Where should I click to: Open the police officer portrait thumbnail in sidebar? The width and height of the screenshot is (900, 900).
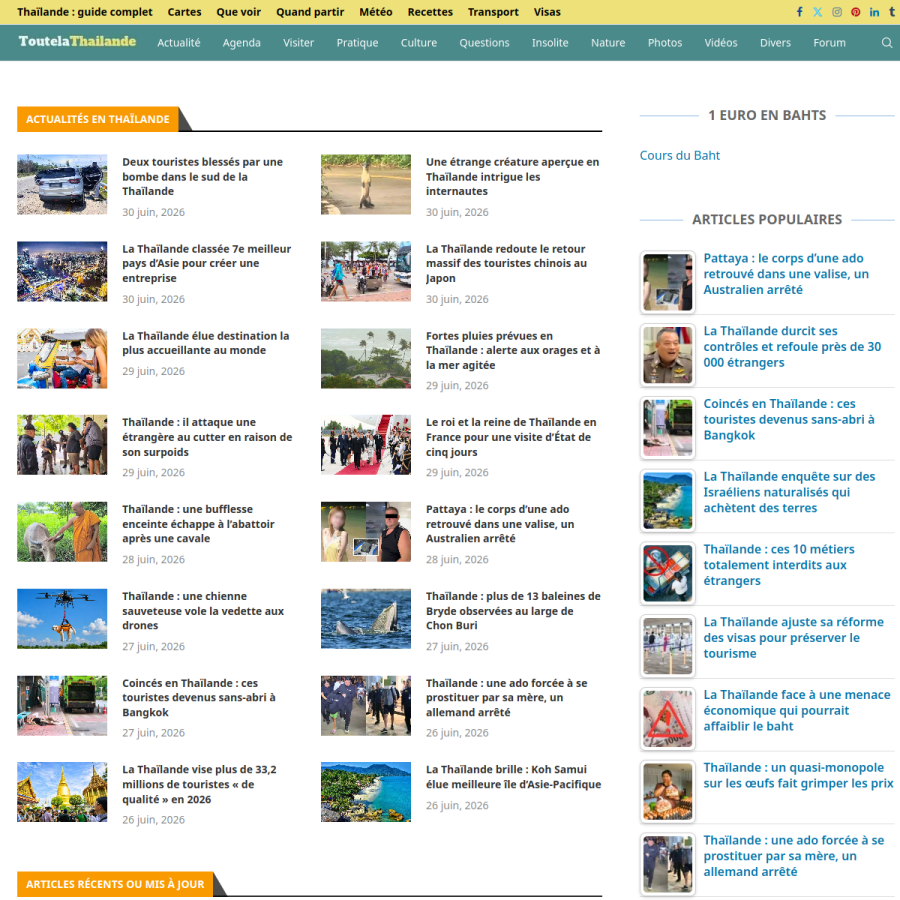coord(668,355)
